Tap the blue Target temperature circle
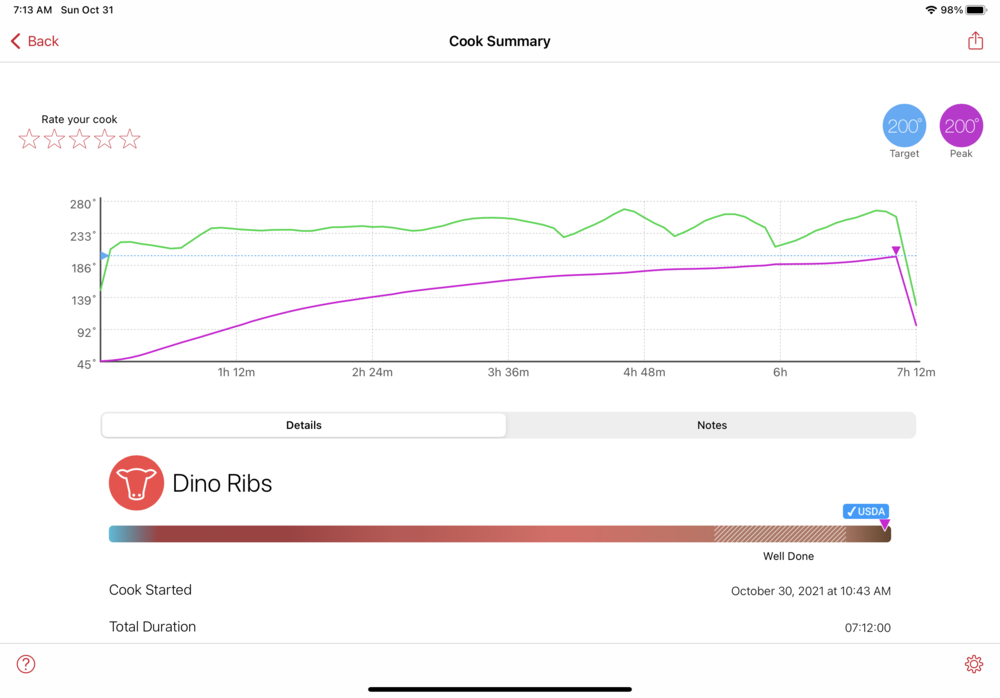Viewport: 1000px width, 698px height. (904, 126)
